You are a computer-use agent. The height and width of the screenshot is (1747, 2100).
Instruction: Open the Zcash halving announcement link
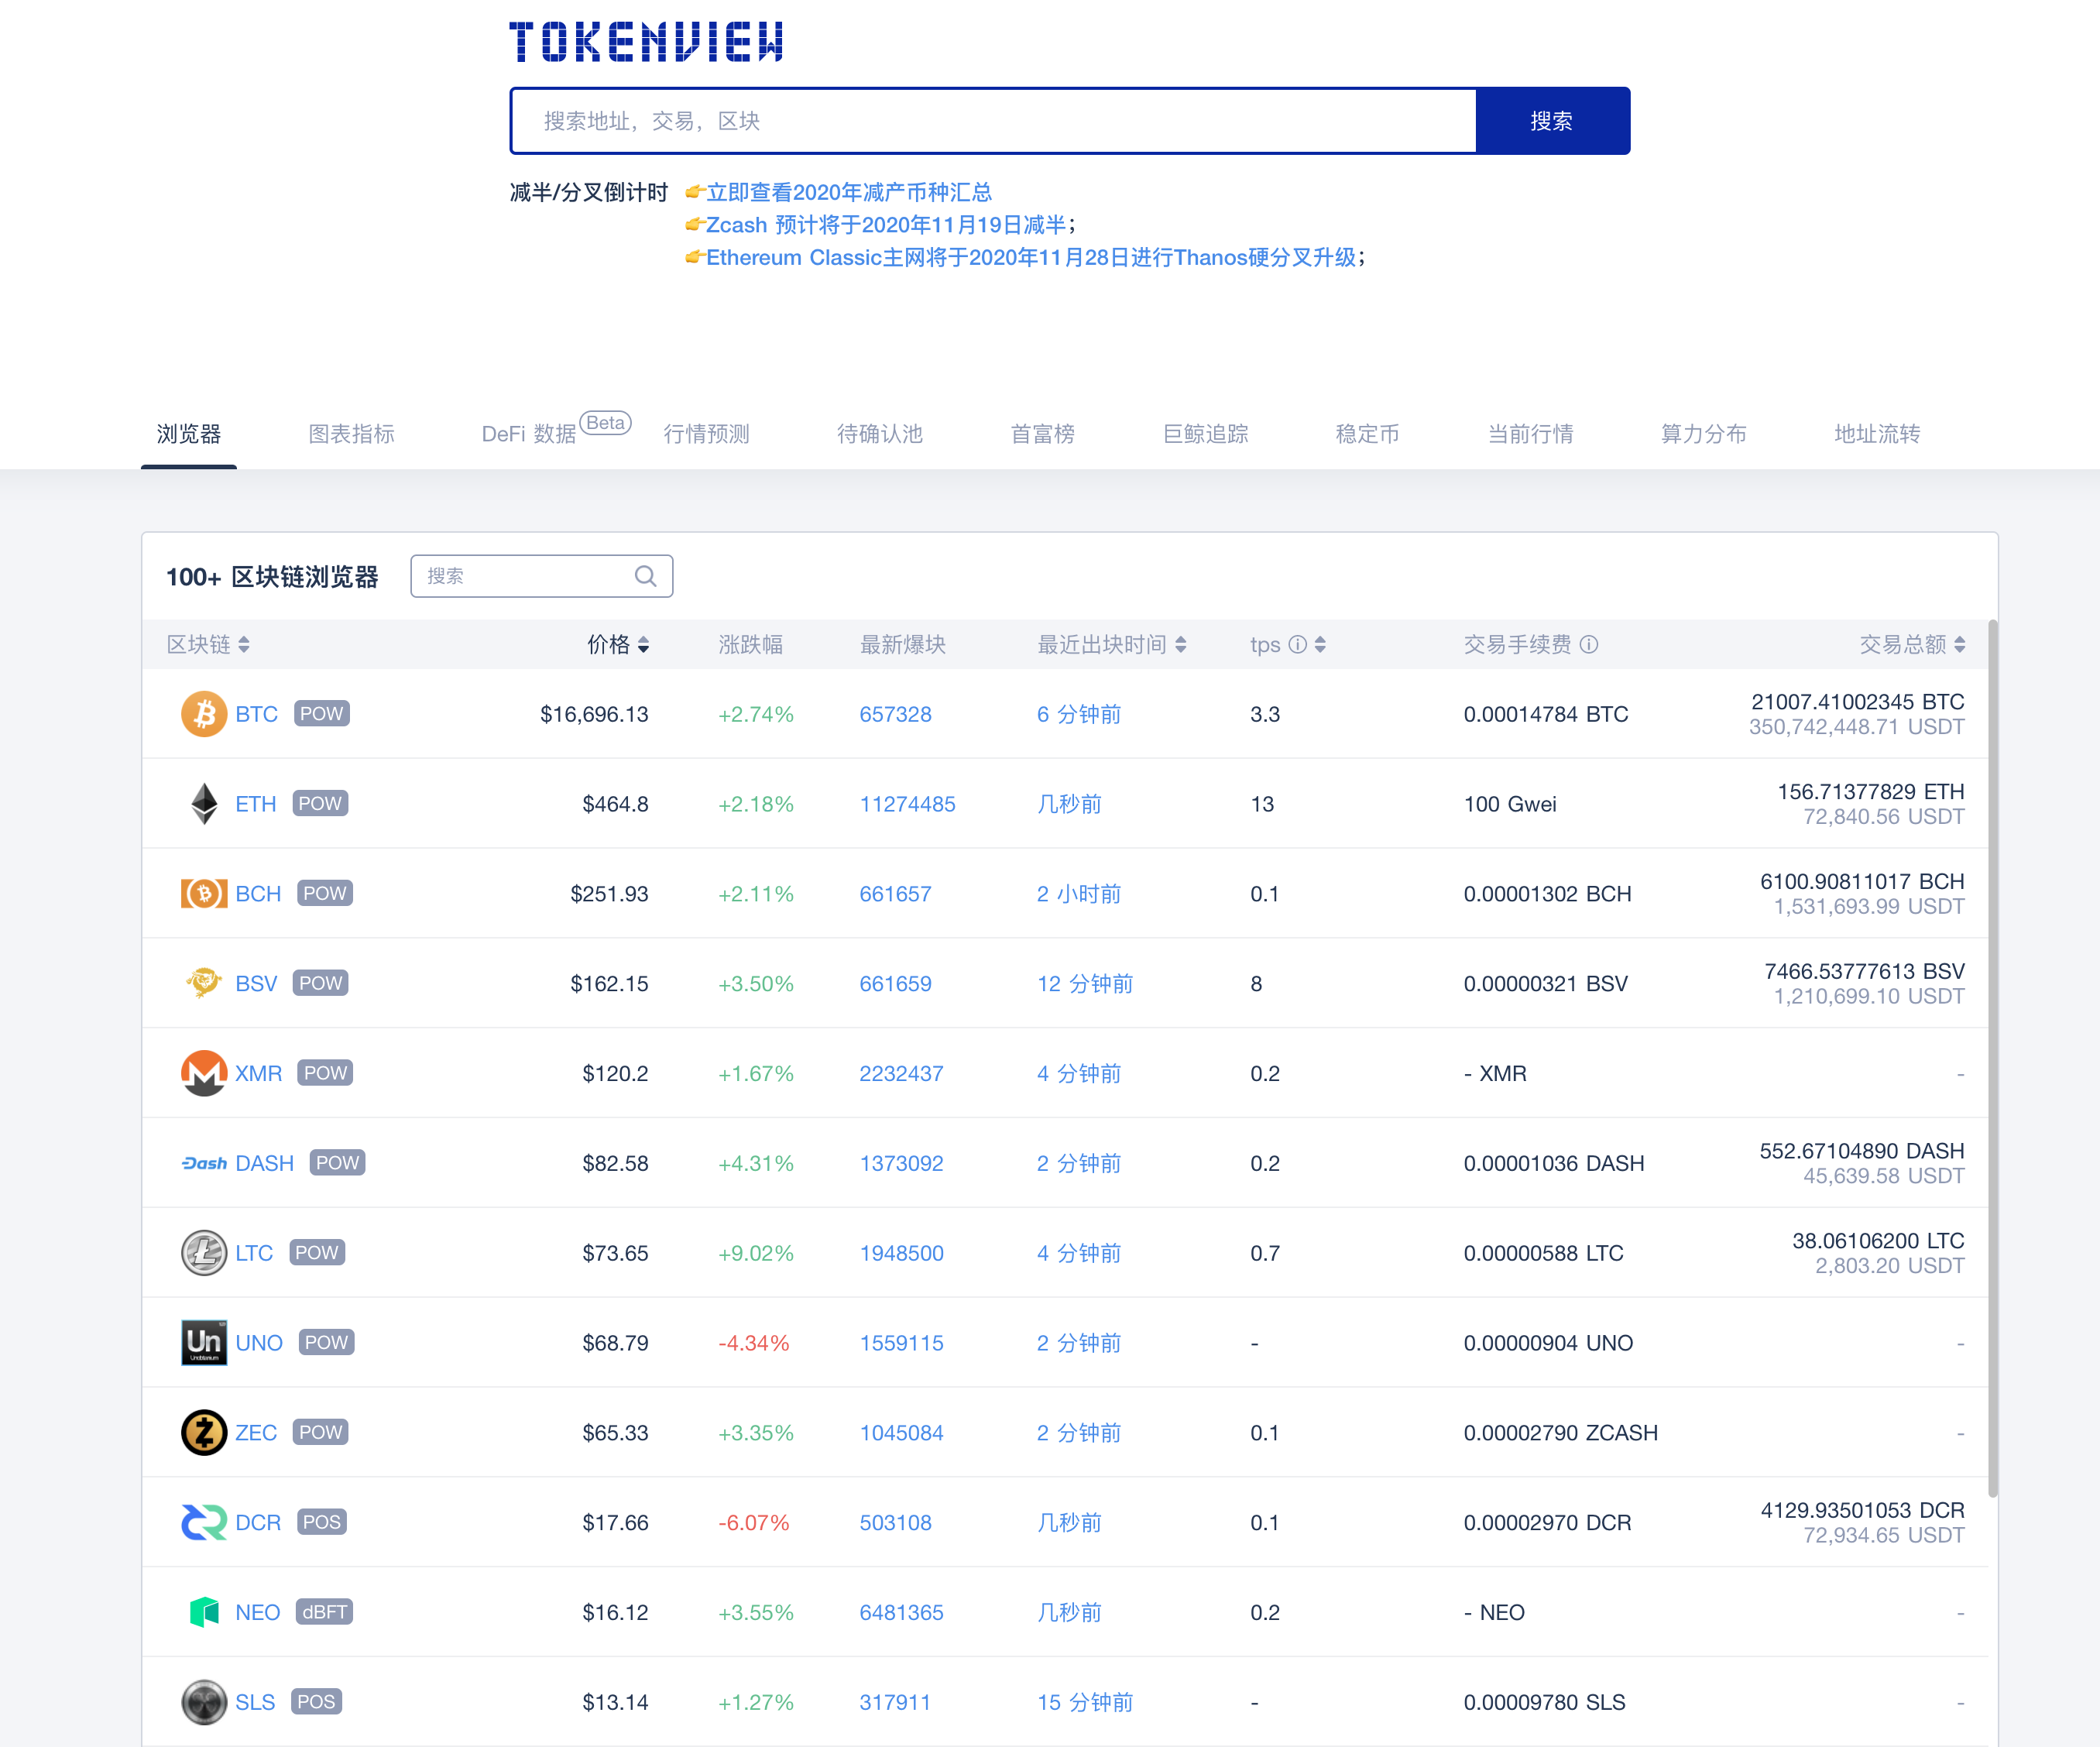click(886, 225)
